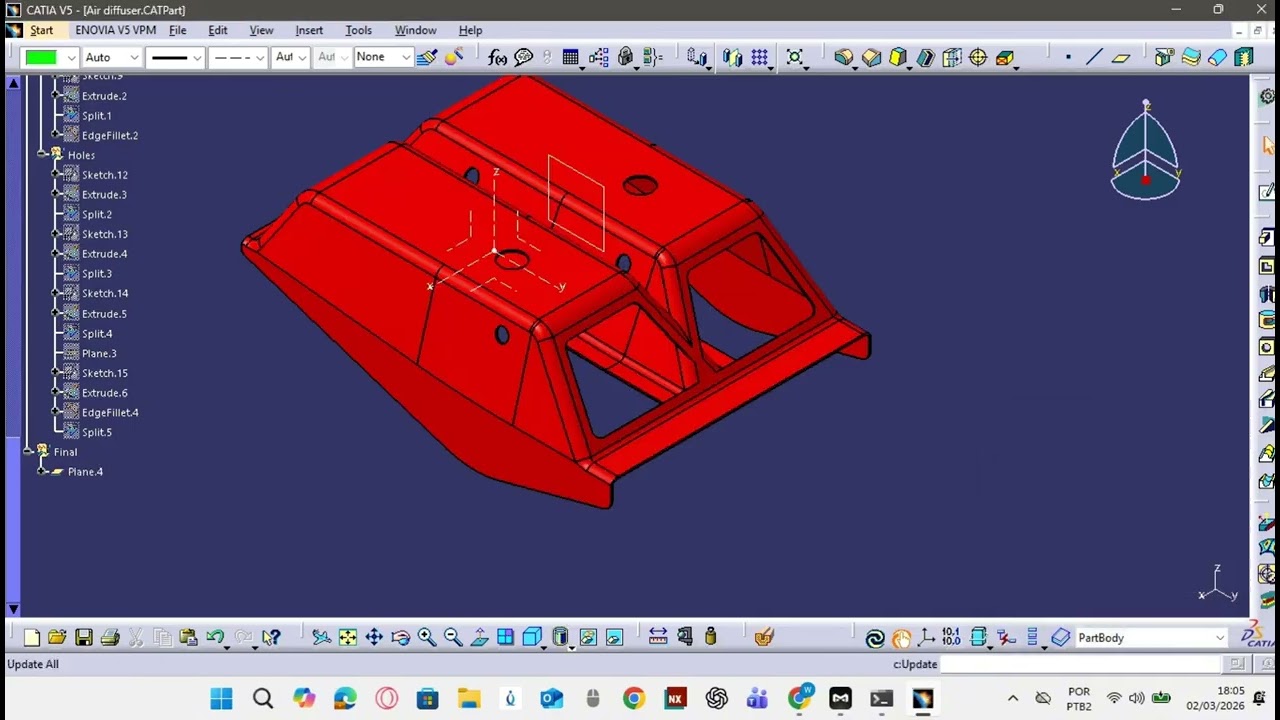1280x720 pixels.
Task: Click the tree scroll-down arrow
Action: point(13,609)
